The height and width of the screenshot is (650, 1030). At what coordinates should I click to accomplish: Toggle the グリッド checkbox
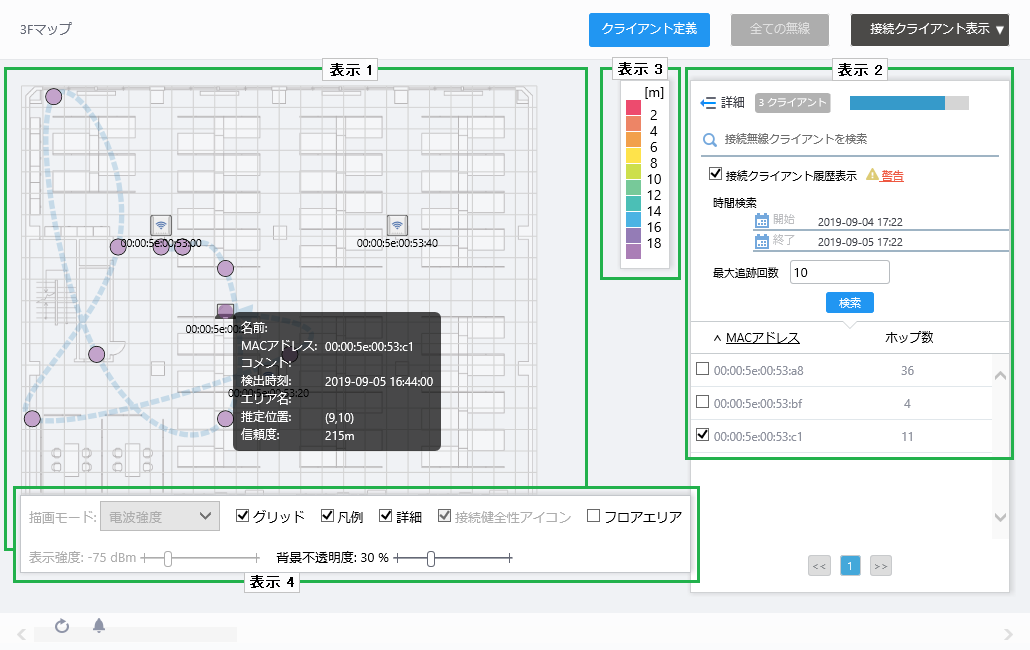coord(242,516)
